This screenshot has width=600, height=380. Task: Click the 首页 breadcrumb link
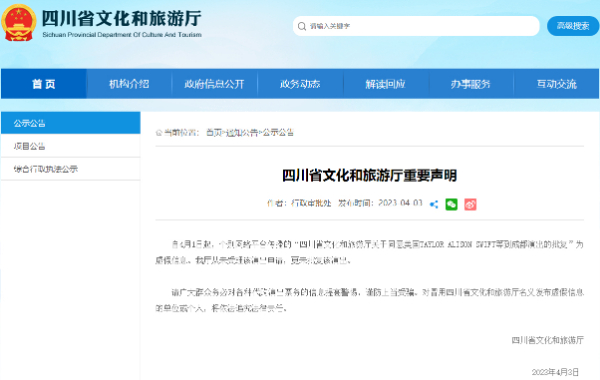click(x=214, y=132)
